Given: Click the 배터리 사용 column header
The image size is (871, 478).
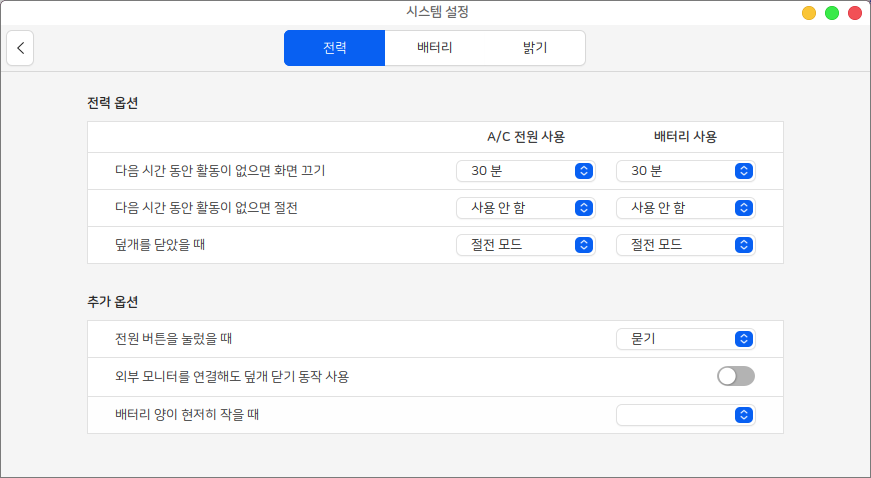Looking at the screenshot, I should [x=685, y=136].
